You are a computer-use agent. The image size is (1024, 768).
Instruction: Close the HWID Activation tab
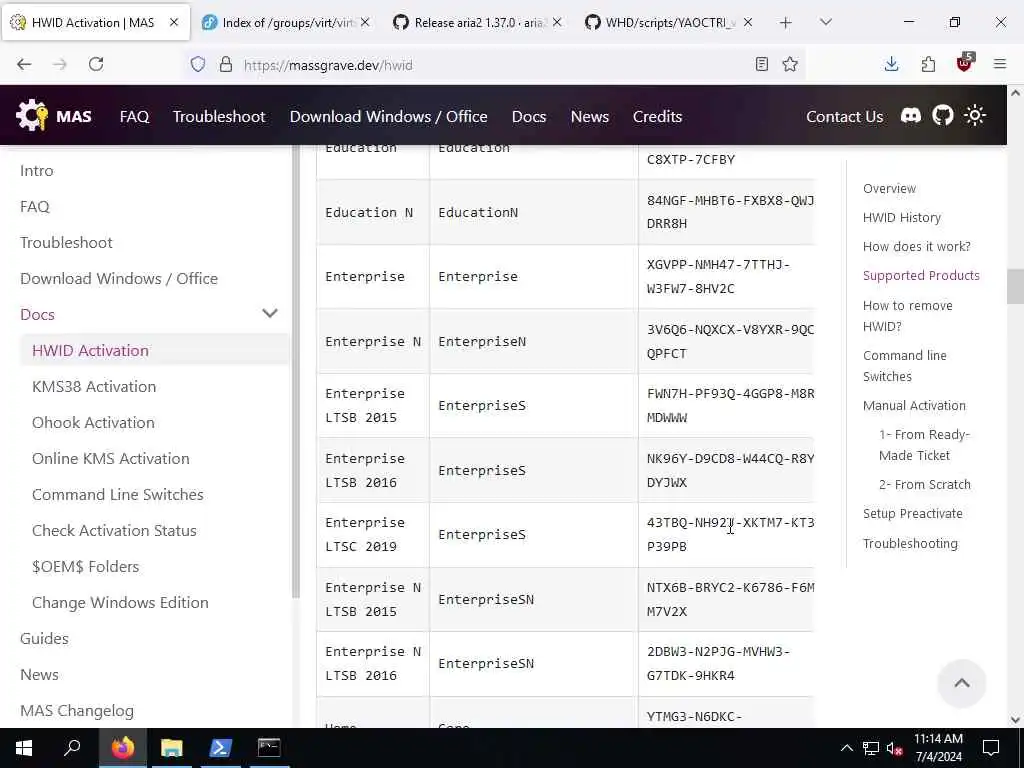(x=174, y=22)
